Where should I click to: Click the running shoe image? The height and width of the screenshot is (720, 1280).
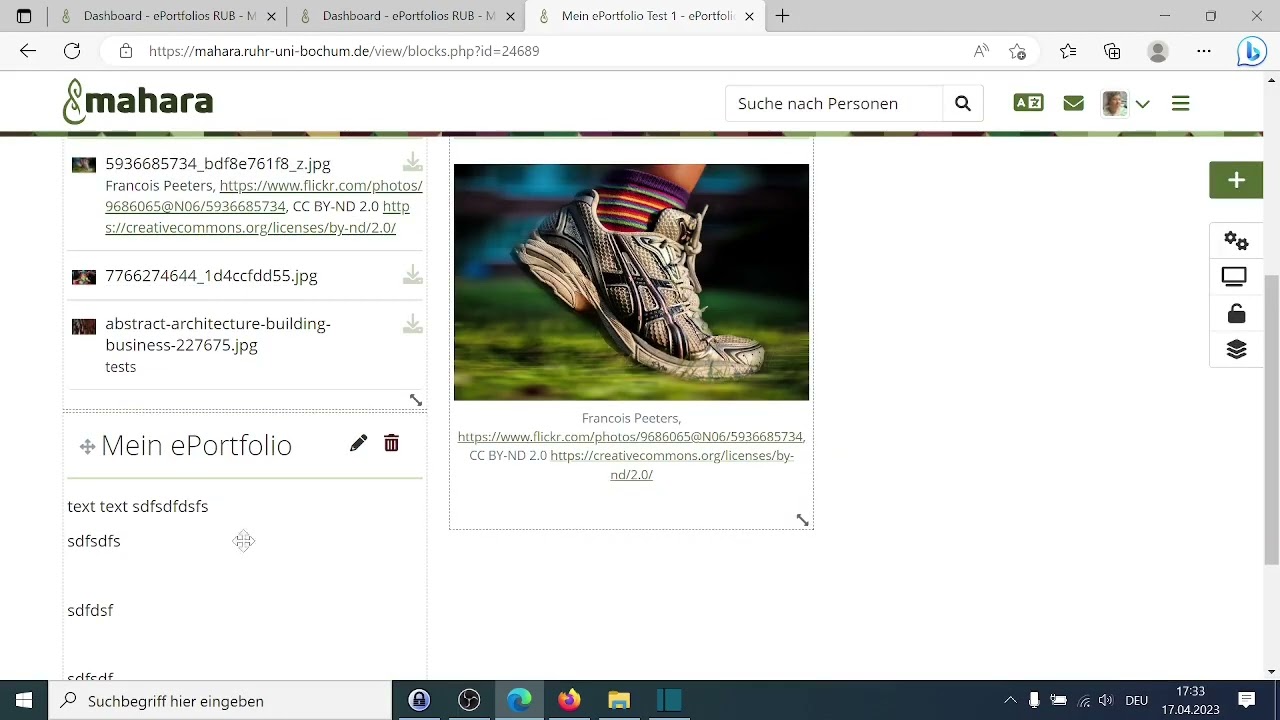(x=631, y=282)
